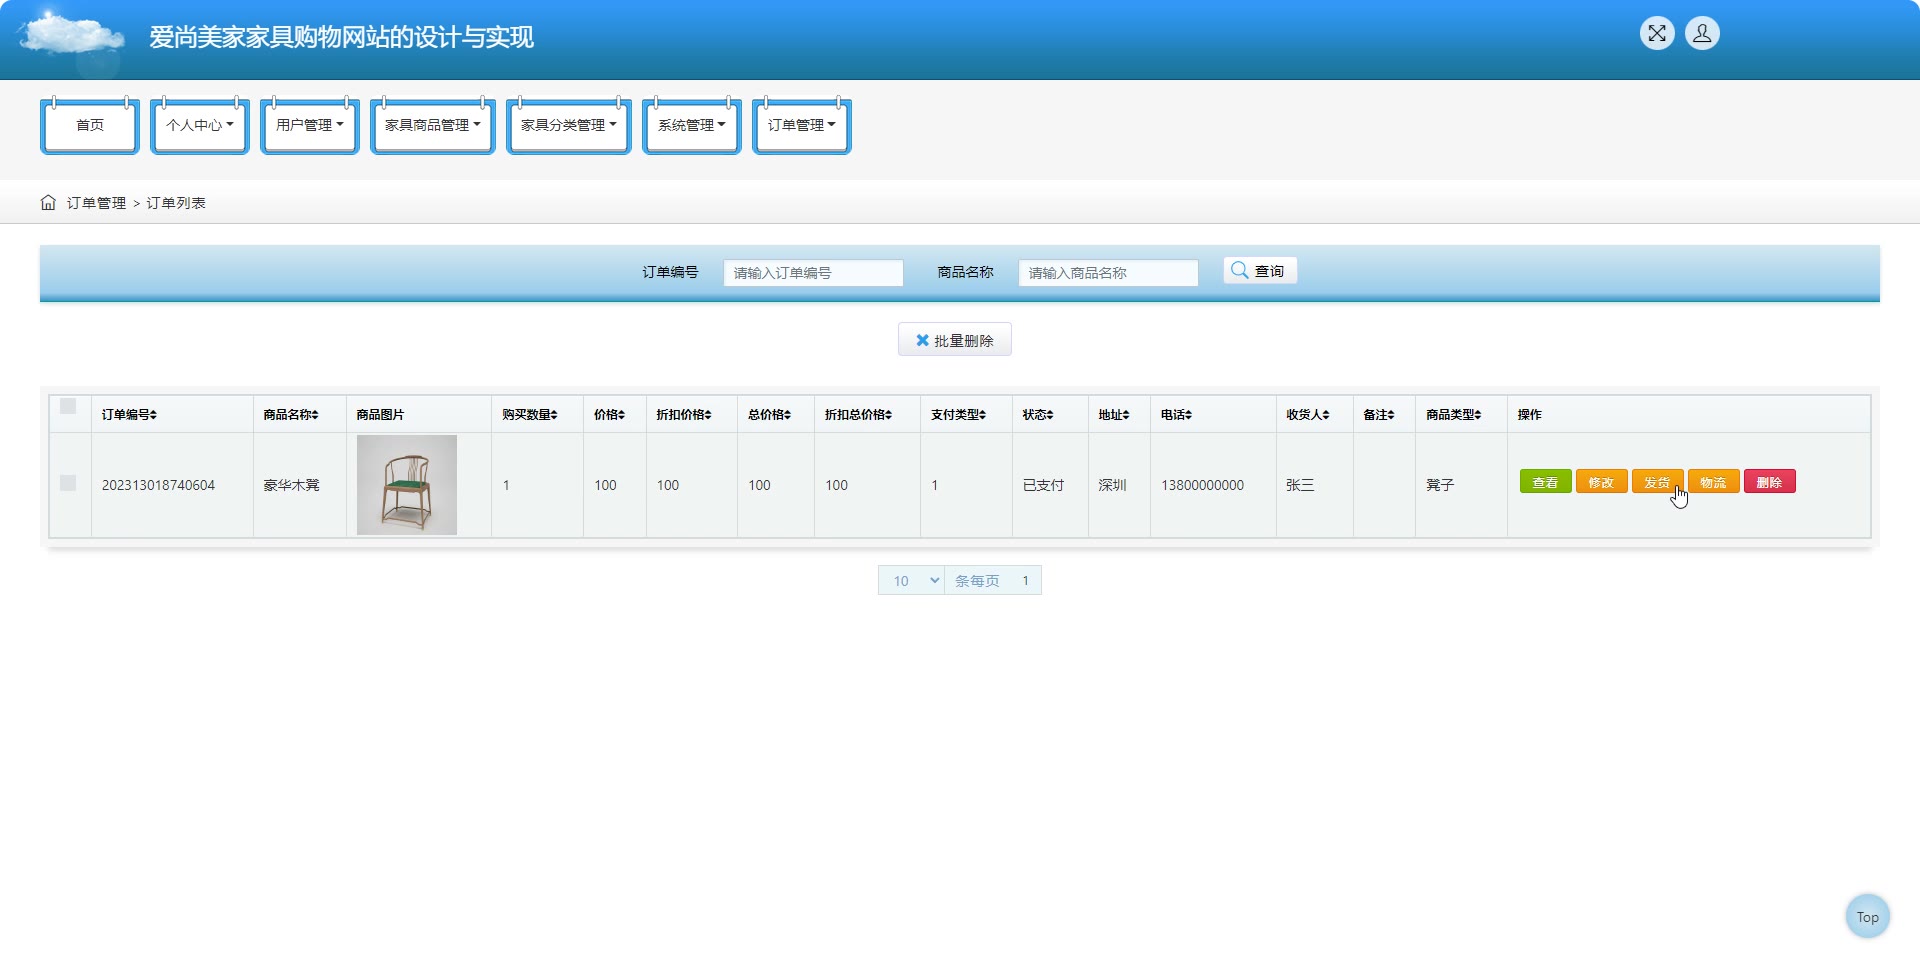Image resolution: width=1920 pixels, height=966 pixels.
Task: Click the 订单编号 search input field
Action: pos(813,273)
